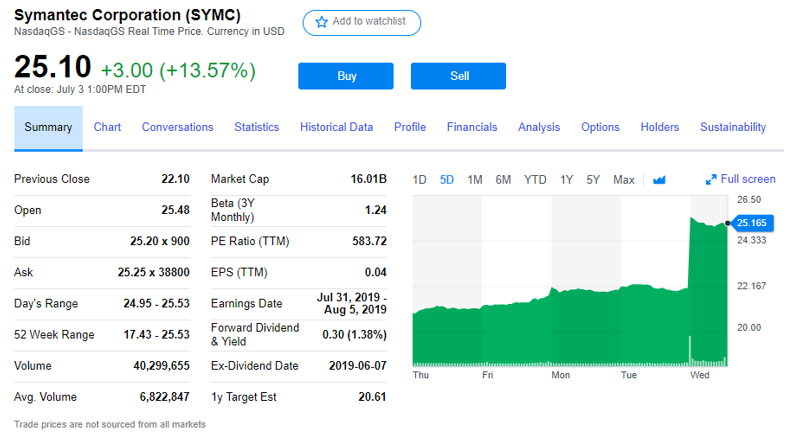This screenshot has height=443, width=794.
Task: Choose the 6M chart range
Action: tap(503, 180)
